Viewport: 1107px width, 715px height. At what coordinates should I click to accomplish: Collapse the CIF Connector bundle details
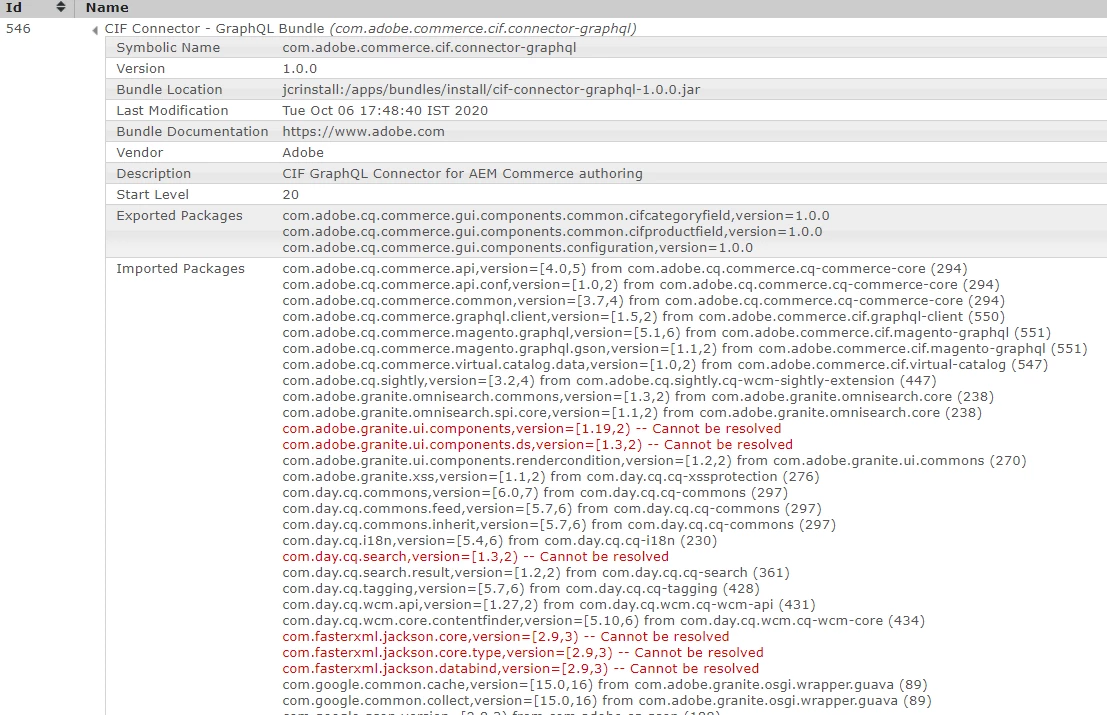[95, 30]
